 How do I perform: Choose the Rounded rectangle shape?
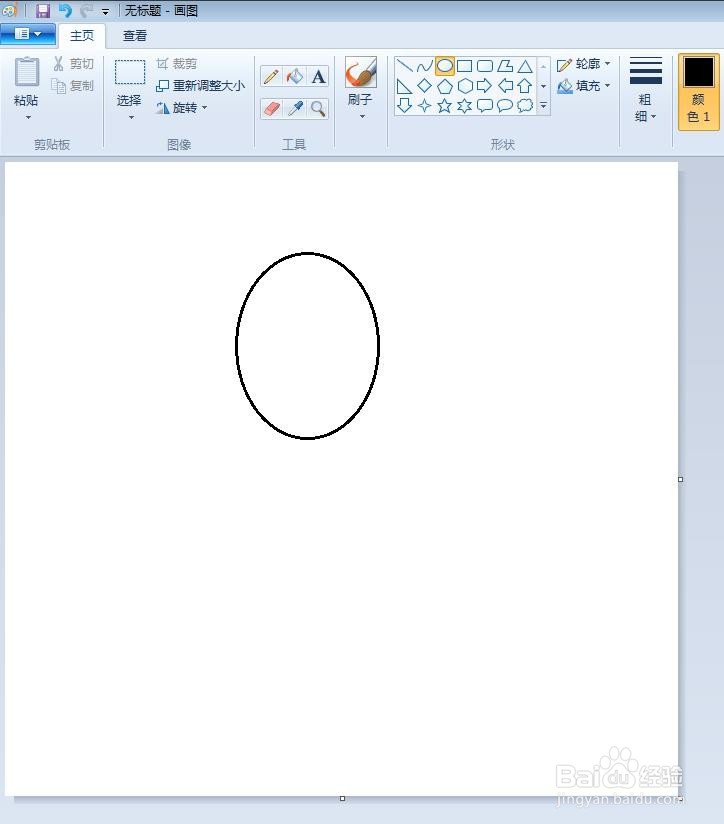pos(484,66)
